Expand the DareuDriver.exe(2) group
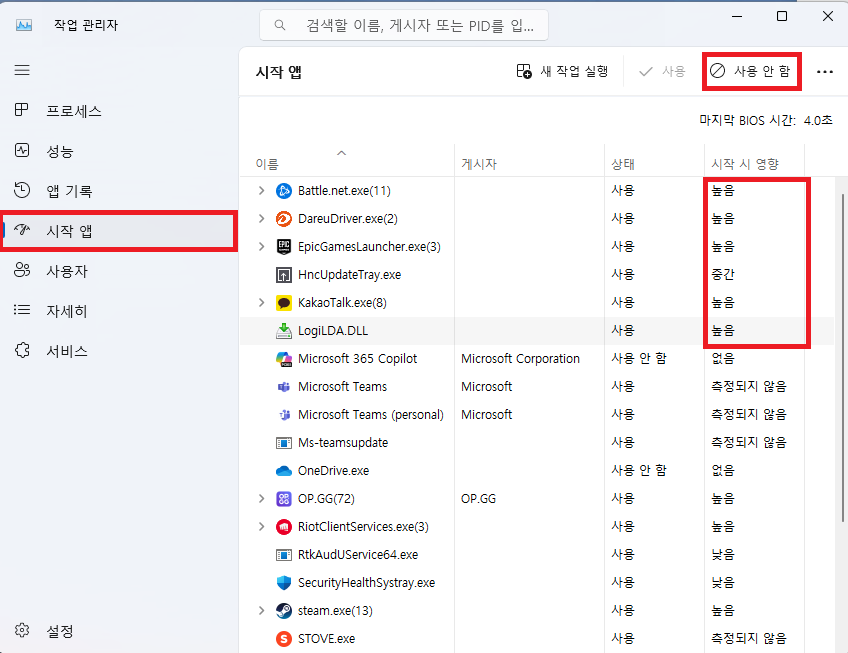 262,219
